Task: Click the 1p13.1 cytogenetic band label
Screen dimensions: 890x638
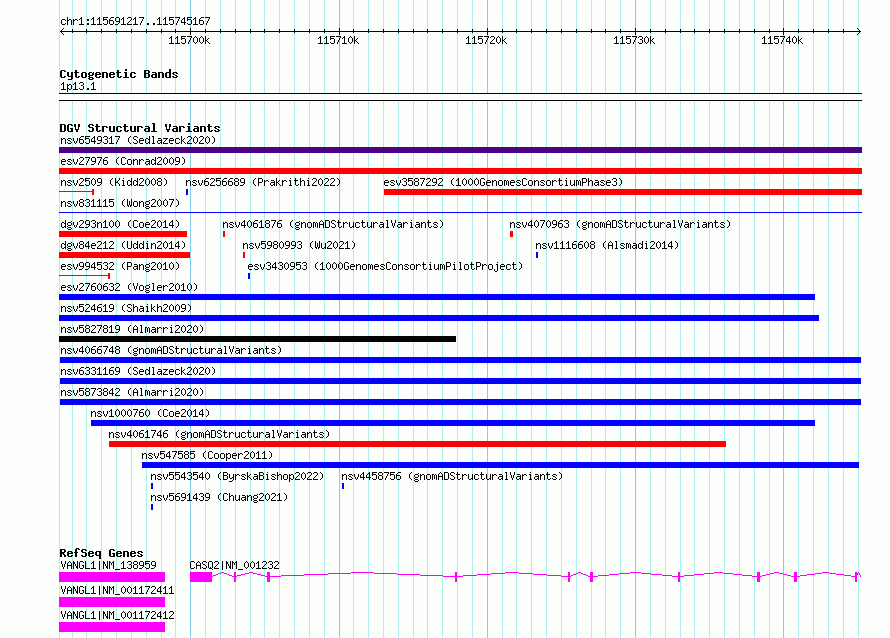Action: tap(78, 86)
